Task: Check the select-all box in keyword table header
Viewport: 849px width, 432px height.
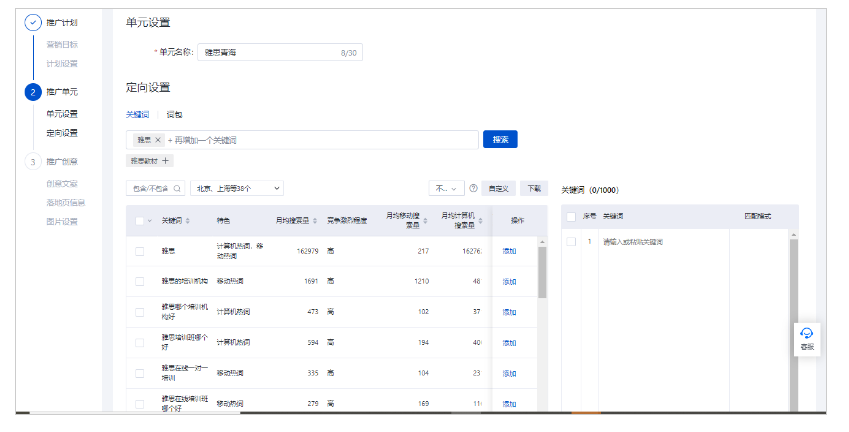Action: click(139, 220)
